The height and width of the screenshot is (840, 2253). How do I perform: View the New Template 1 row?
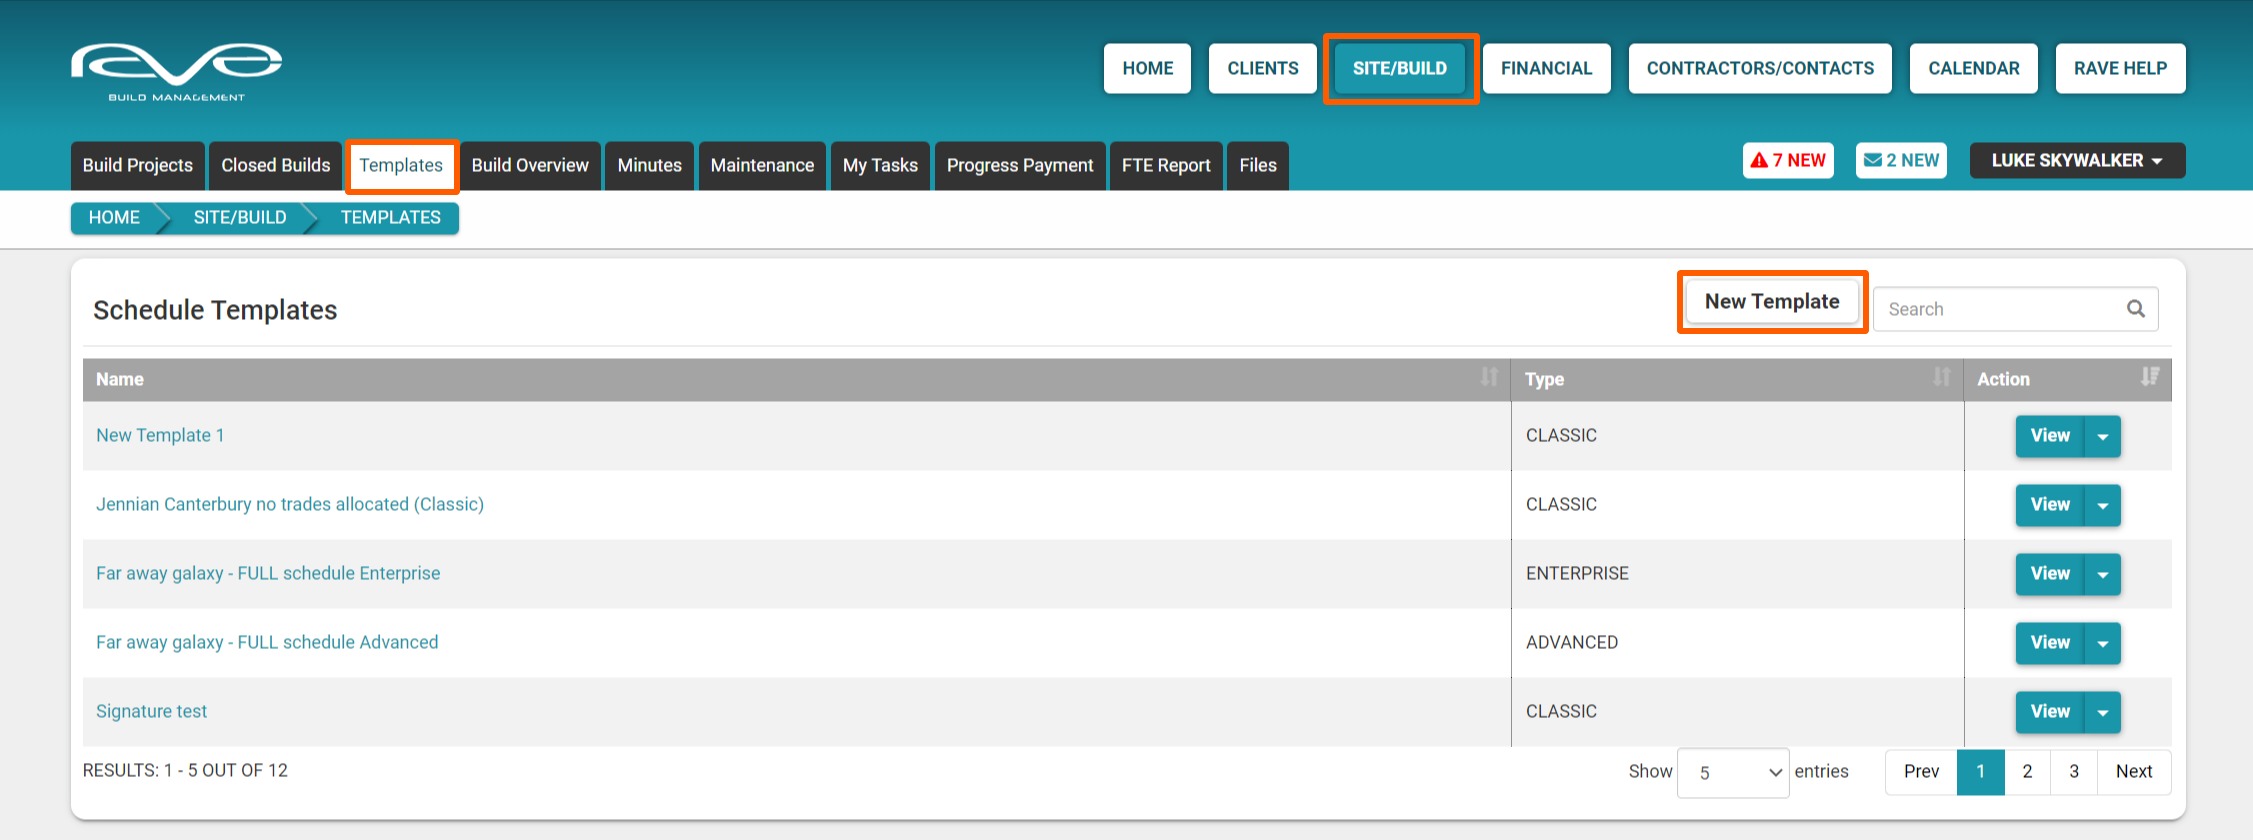[2050, 436]
